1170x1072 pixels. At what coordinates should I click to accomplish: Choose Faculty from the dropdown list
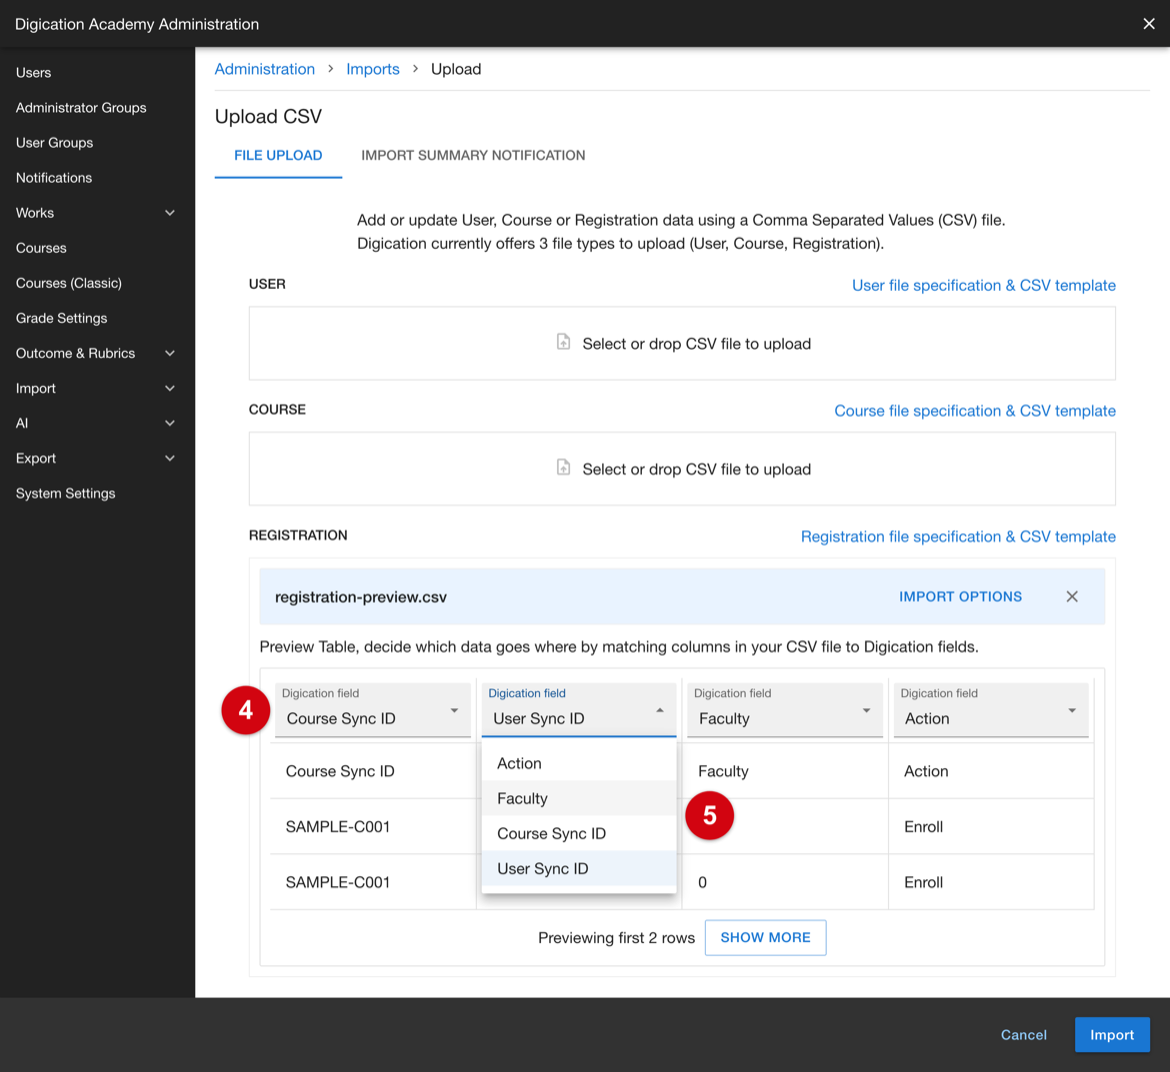coord(579,798)
